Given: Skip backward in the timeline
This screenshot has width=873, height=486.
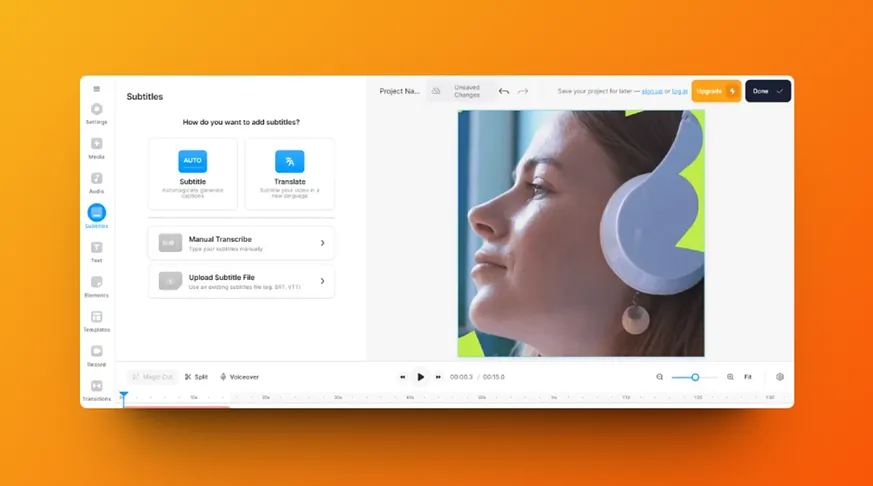Looking at the screenshot, I should (403, 377).
